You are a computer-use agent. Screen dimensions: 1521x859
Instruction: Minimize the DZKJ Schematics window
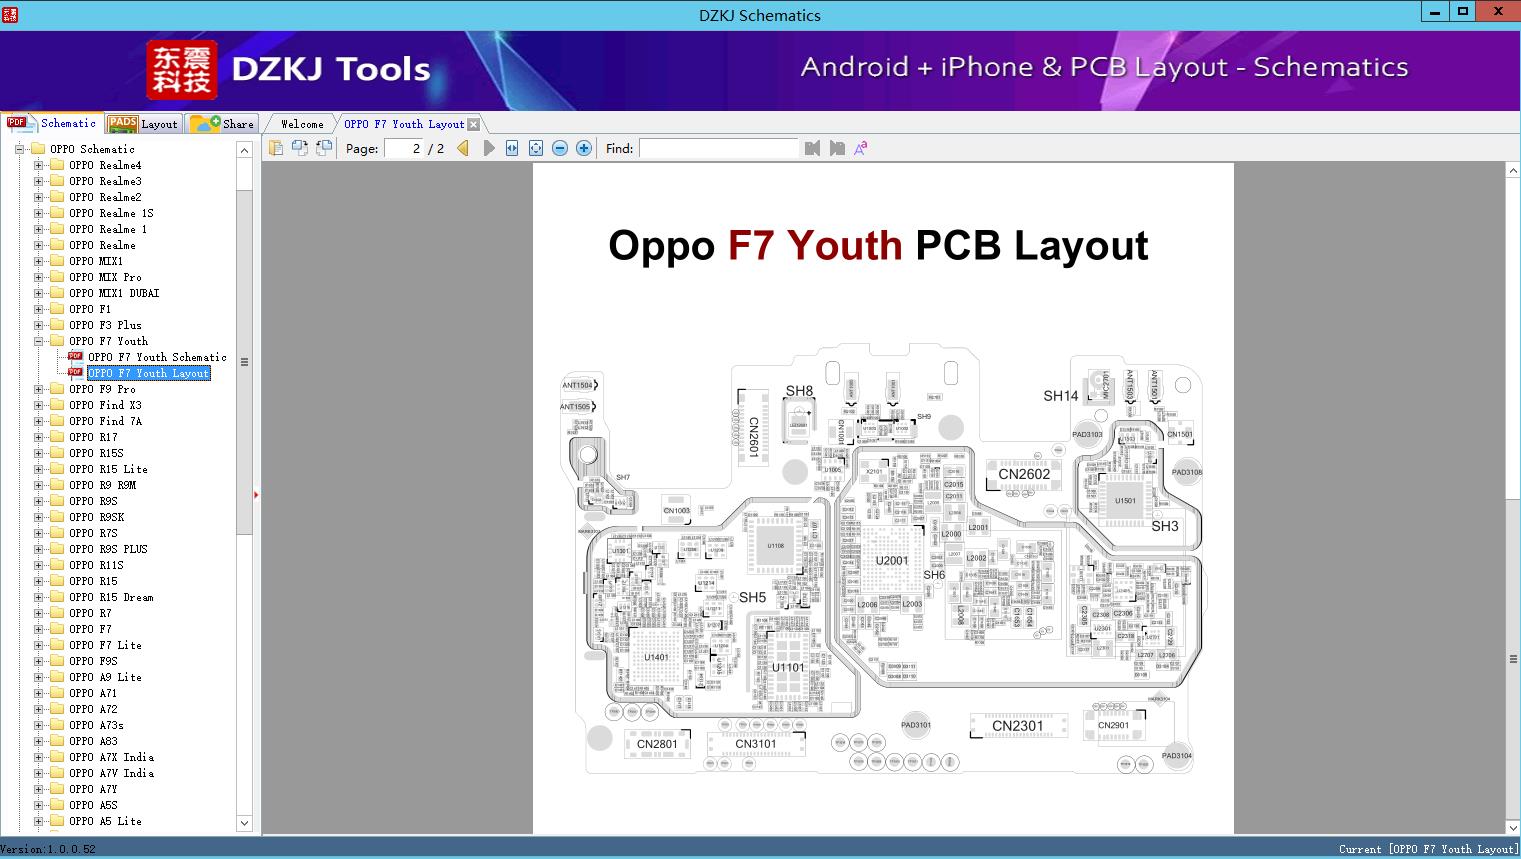(1436, 12)
